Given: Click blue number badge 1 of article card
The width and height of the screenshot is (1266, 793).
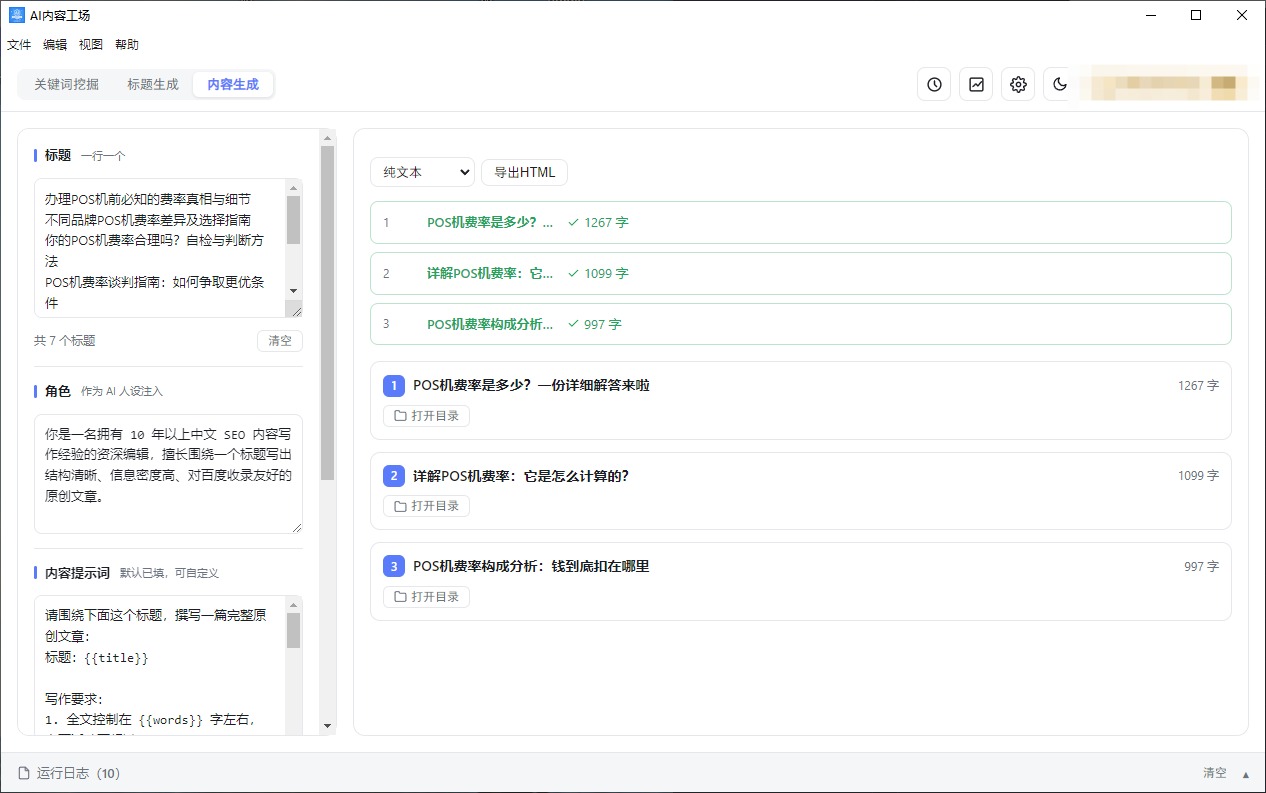Looking at the screenshot, I should pyautogui.click(x=394, y=385).
